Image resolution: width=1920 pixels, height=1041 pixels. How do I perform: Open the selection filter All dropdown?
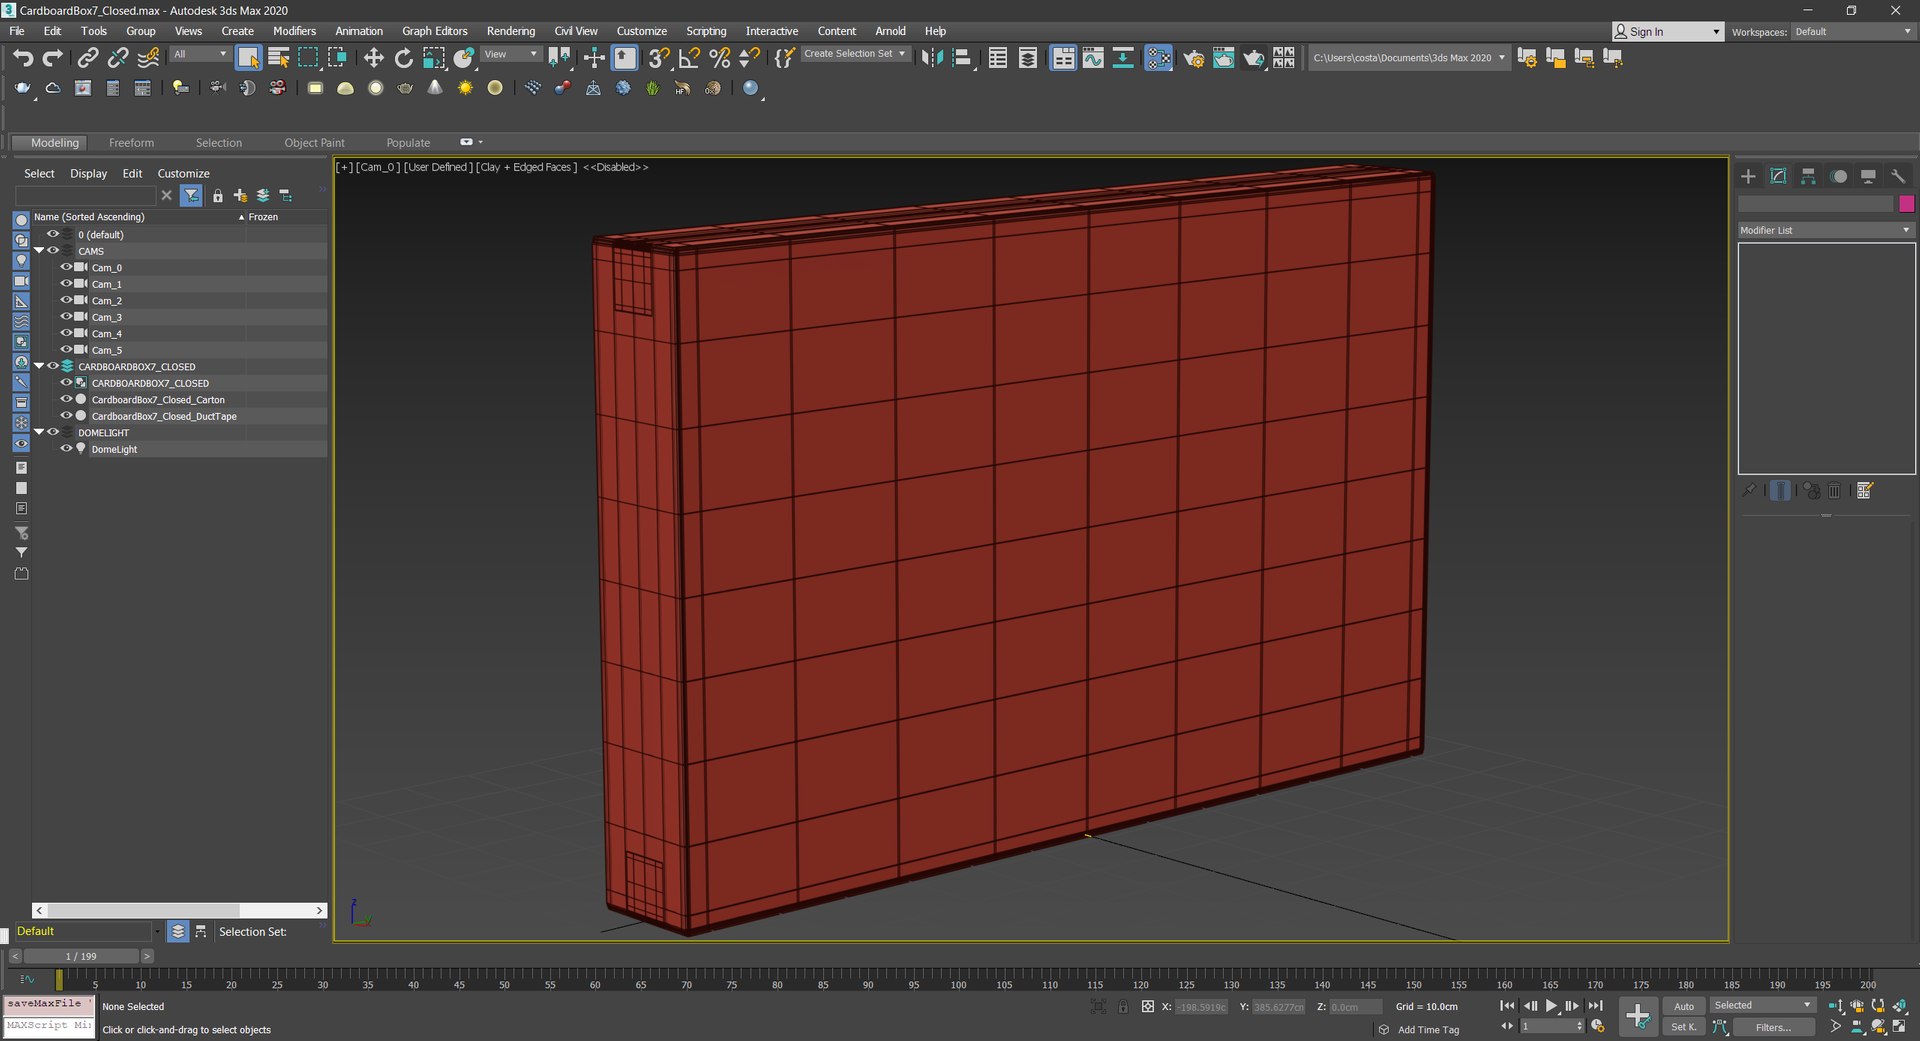click(x=200, y=54)
